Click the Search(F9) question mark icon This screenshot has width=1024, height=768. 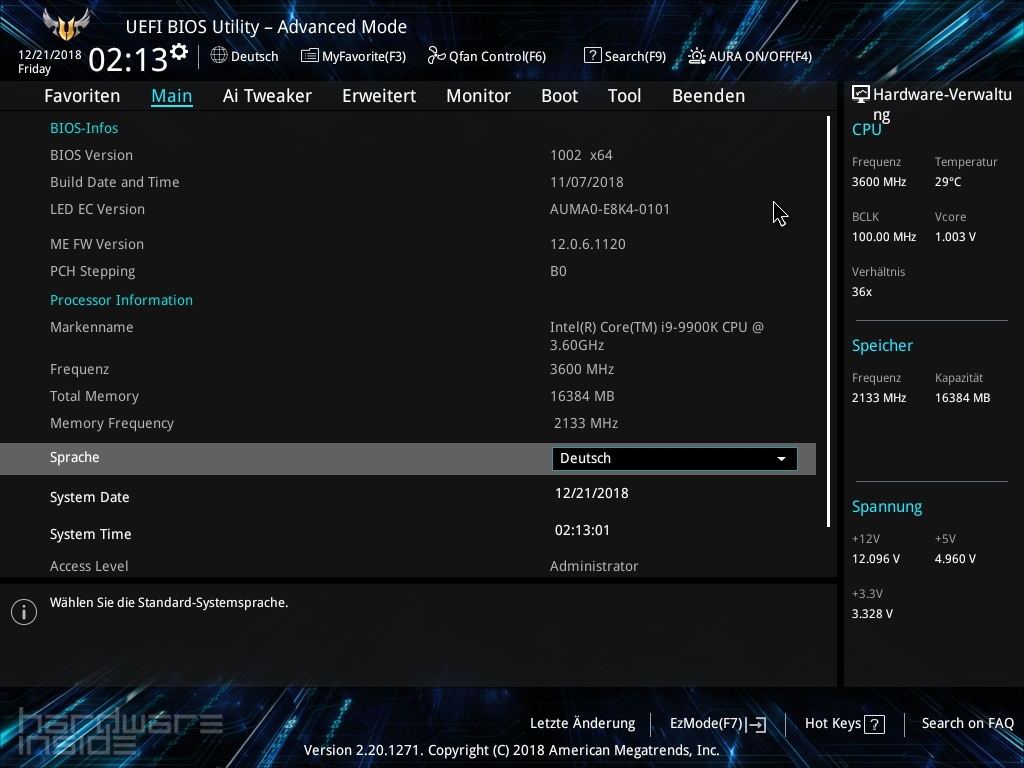(592, 56)
